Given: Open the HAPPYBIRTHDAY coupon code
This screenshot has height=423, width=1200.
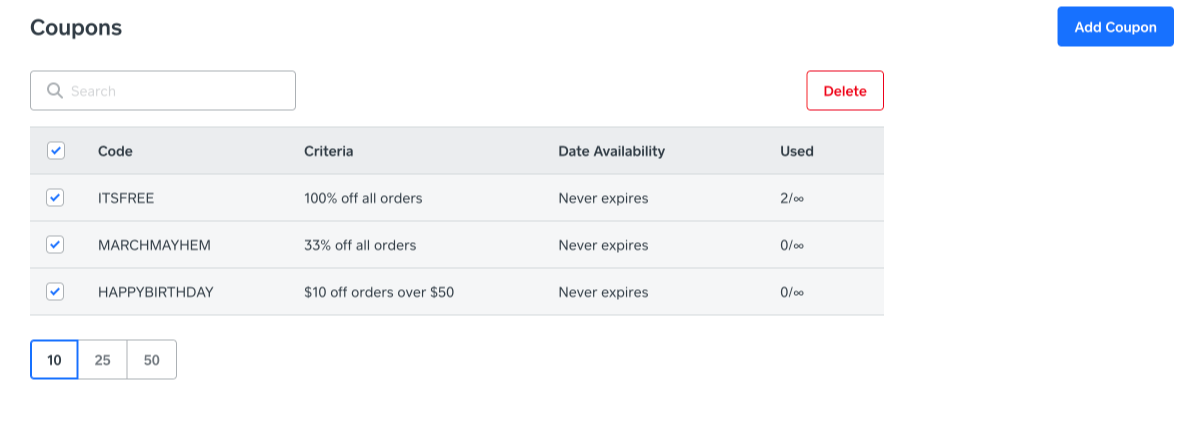Looking at the screenshot, I should [156, 292].
